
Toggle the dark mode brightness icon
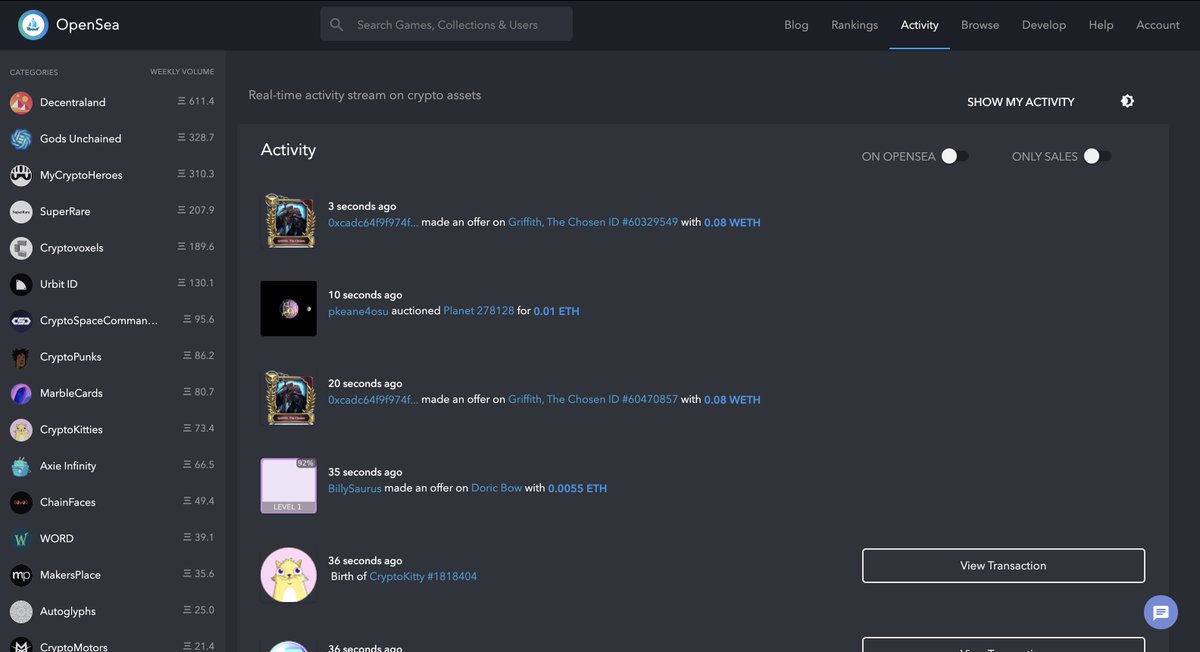coord(1127,101)
